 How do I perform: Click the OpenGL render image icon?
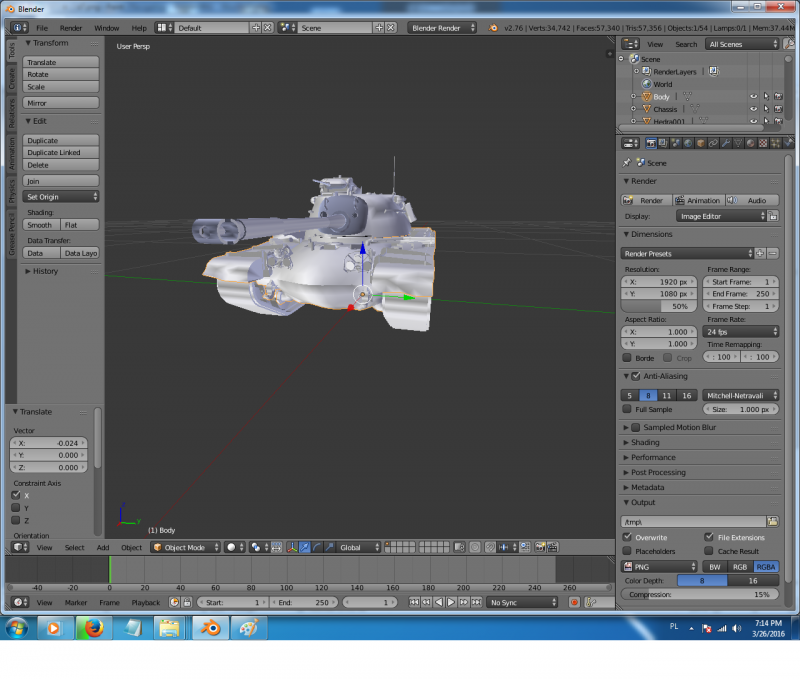pos(540,547)
